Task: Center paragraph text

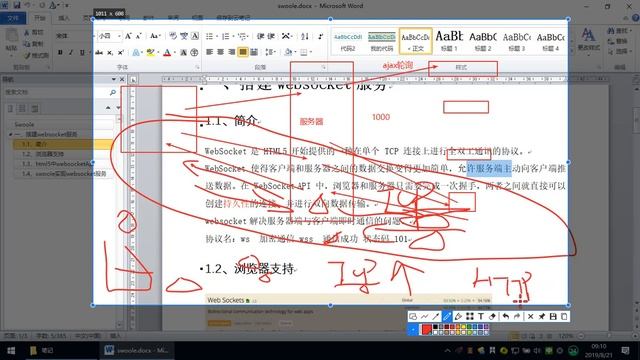Action: [220, 52]
